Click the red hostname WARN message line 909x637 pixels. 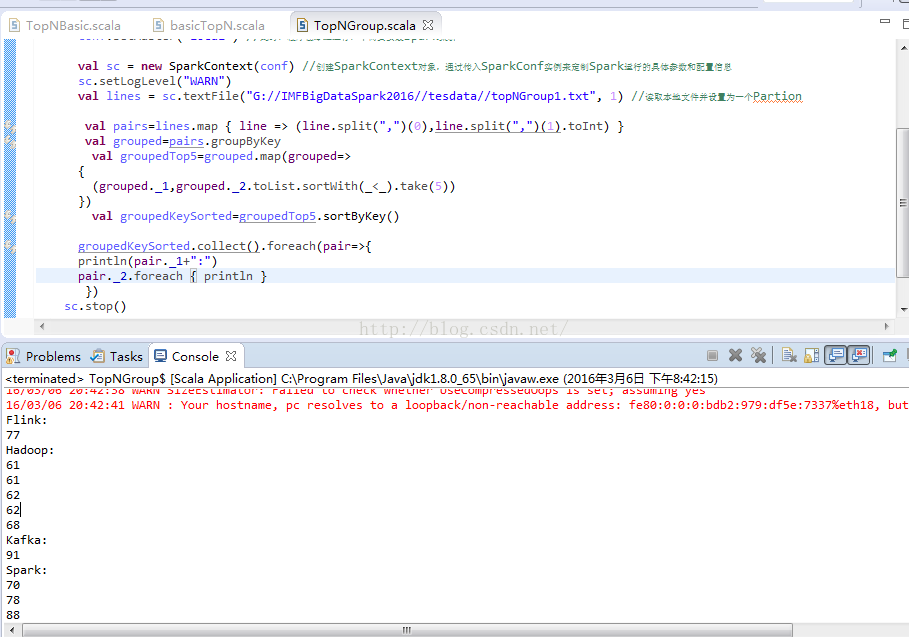[x=457, y=405]
